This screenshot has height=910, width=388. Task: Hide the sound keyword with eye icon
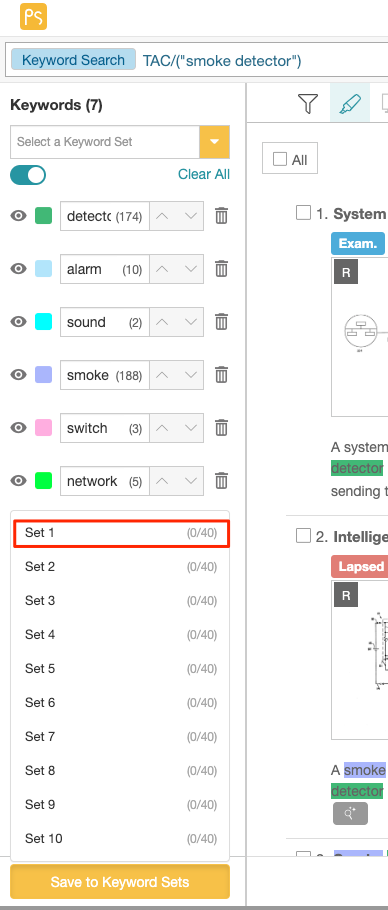click(x=19, y=322)
